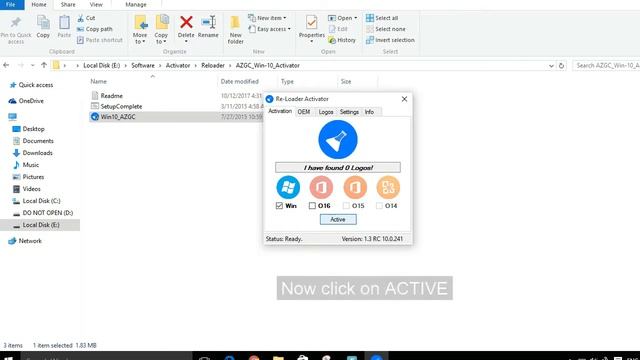Select OneDrive in navigation pane

(x=31, y=101)
